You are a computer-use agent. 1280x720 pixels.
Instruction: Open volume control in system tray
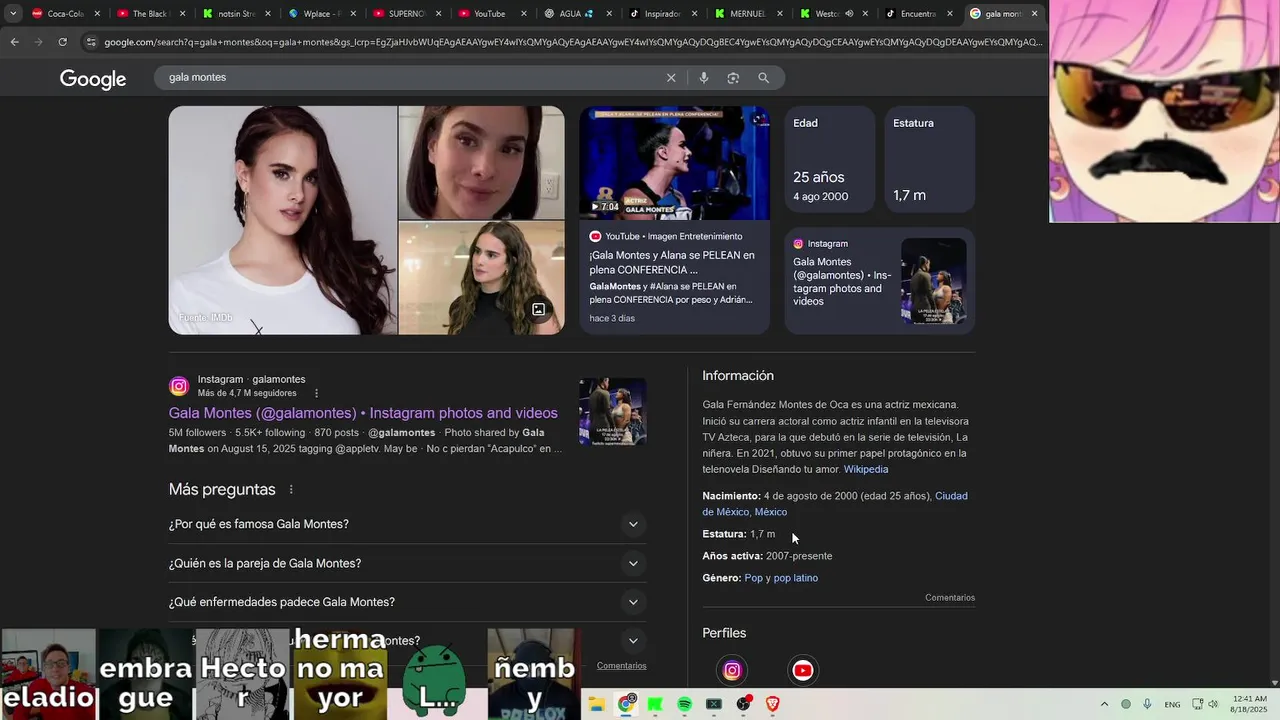1212,704
